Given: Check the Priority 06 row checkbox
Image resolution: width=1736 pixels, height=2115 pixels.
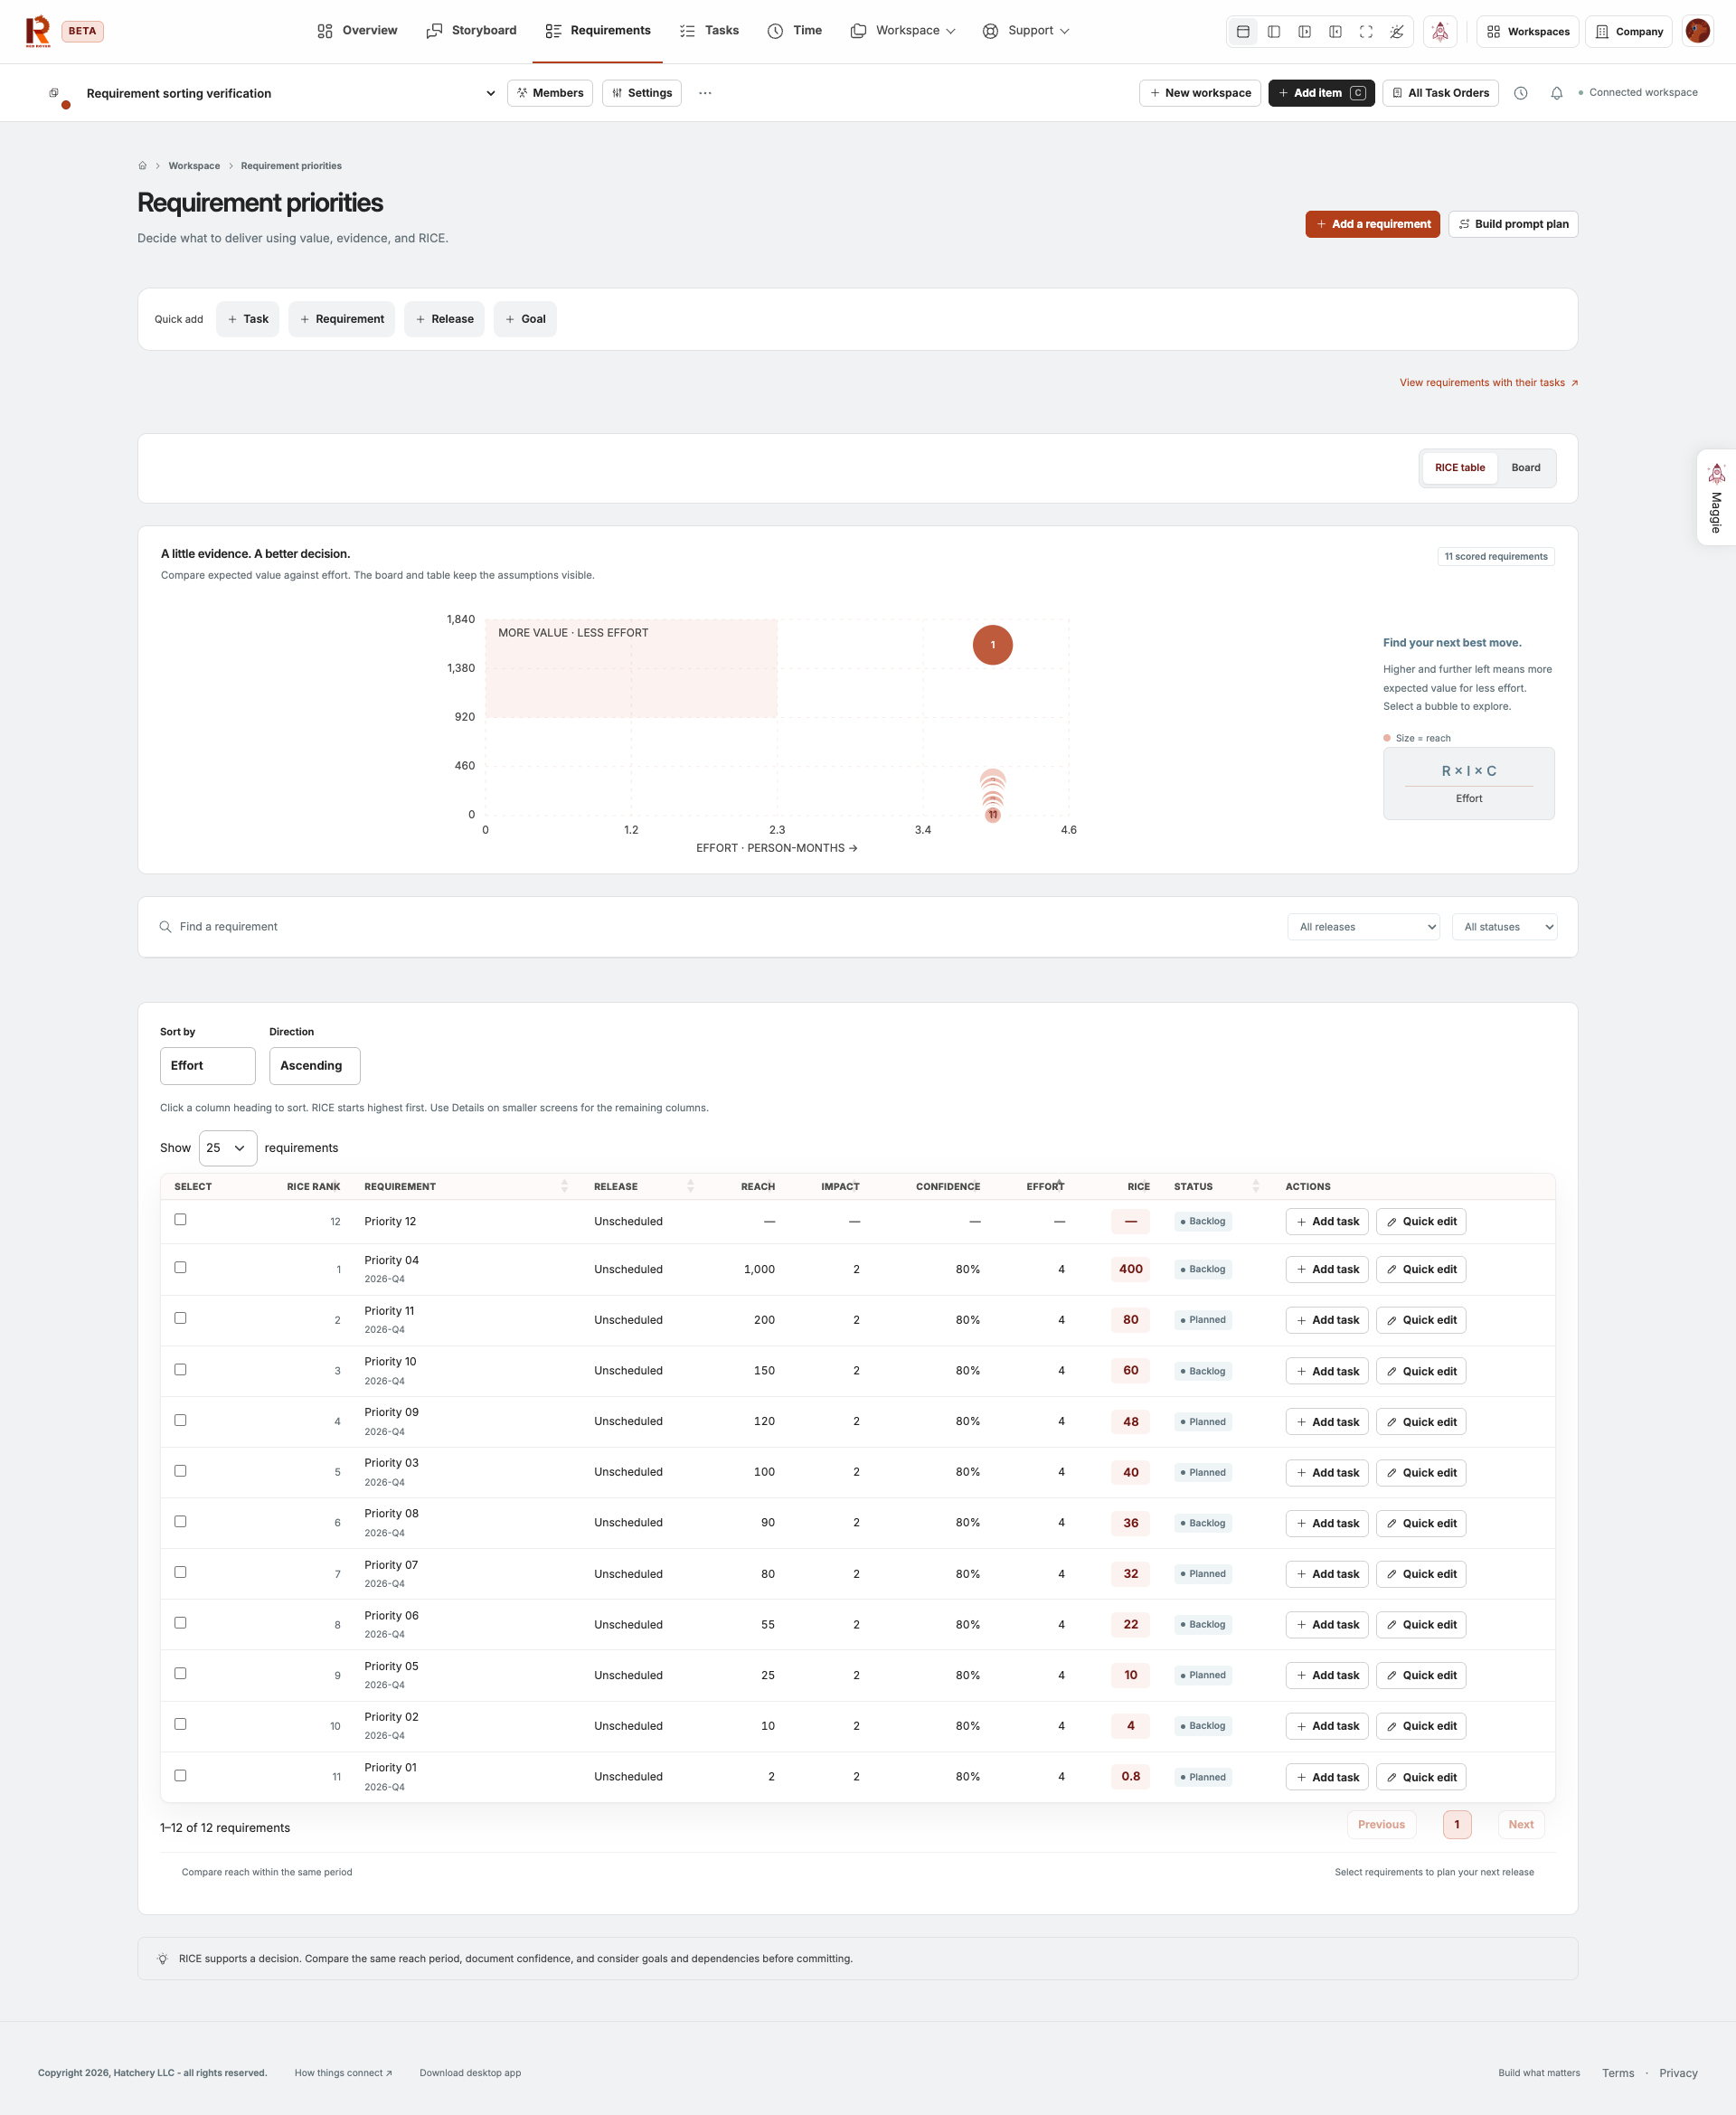Looking at the screenshot, I should pos(180,1623).
